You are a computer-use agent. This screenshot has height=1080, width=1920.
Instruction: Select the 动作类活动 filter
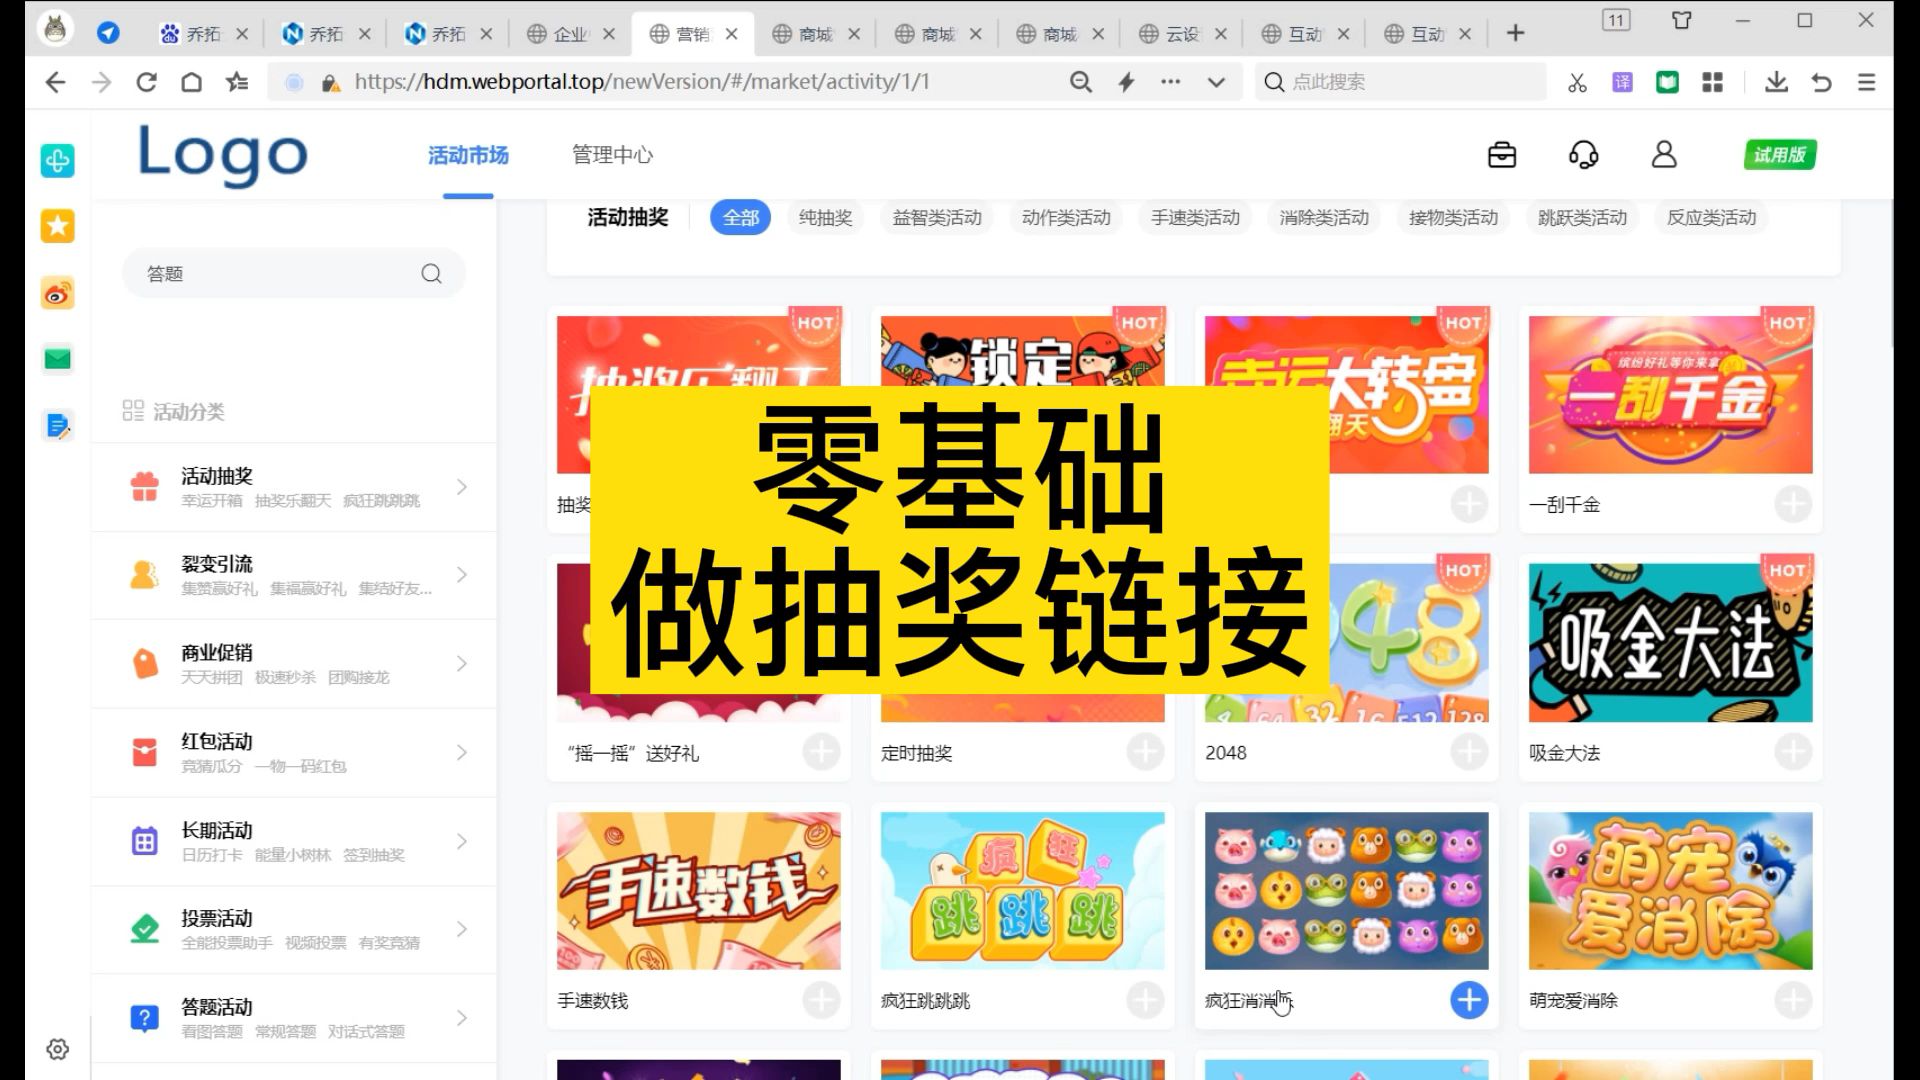click(x=1066, y=218)
